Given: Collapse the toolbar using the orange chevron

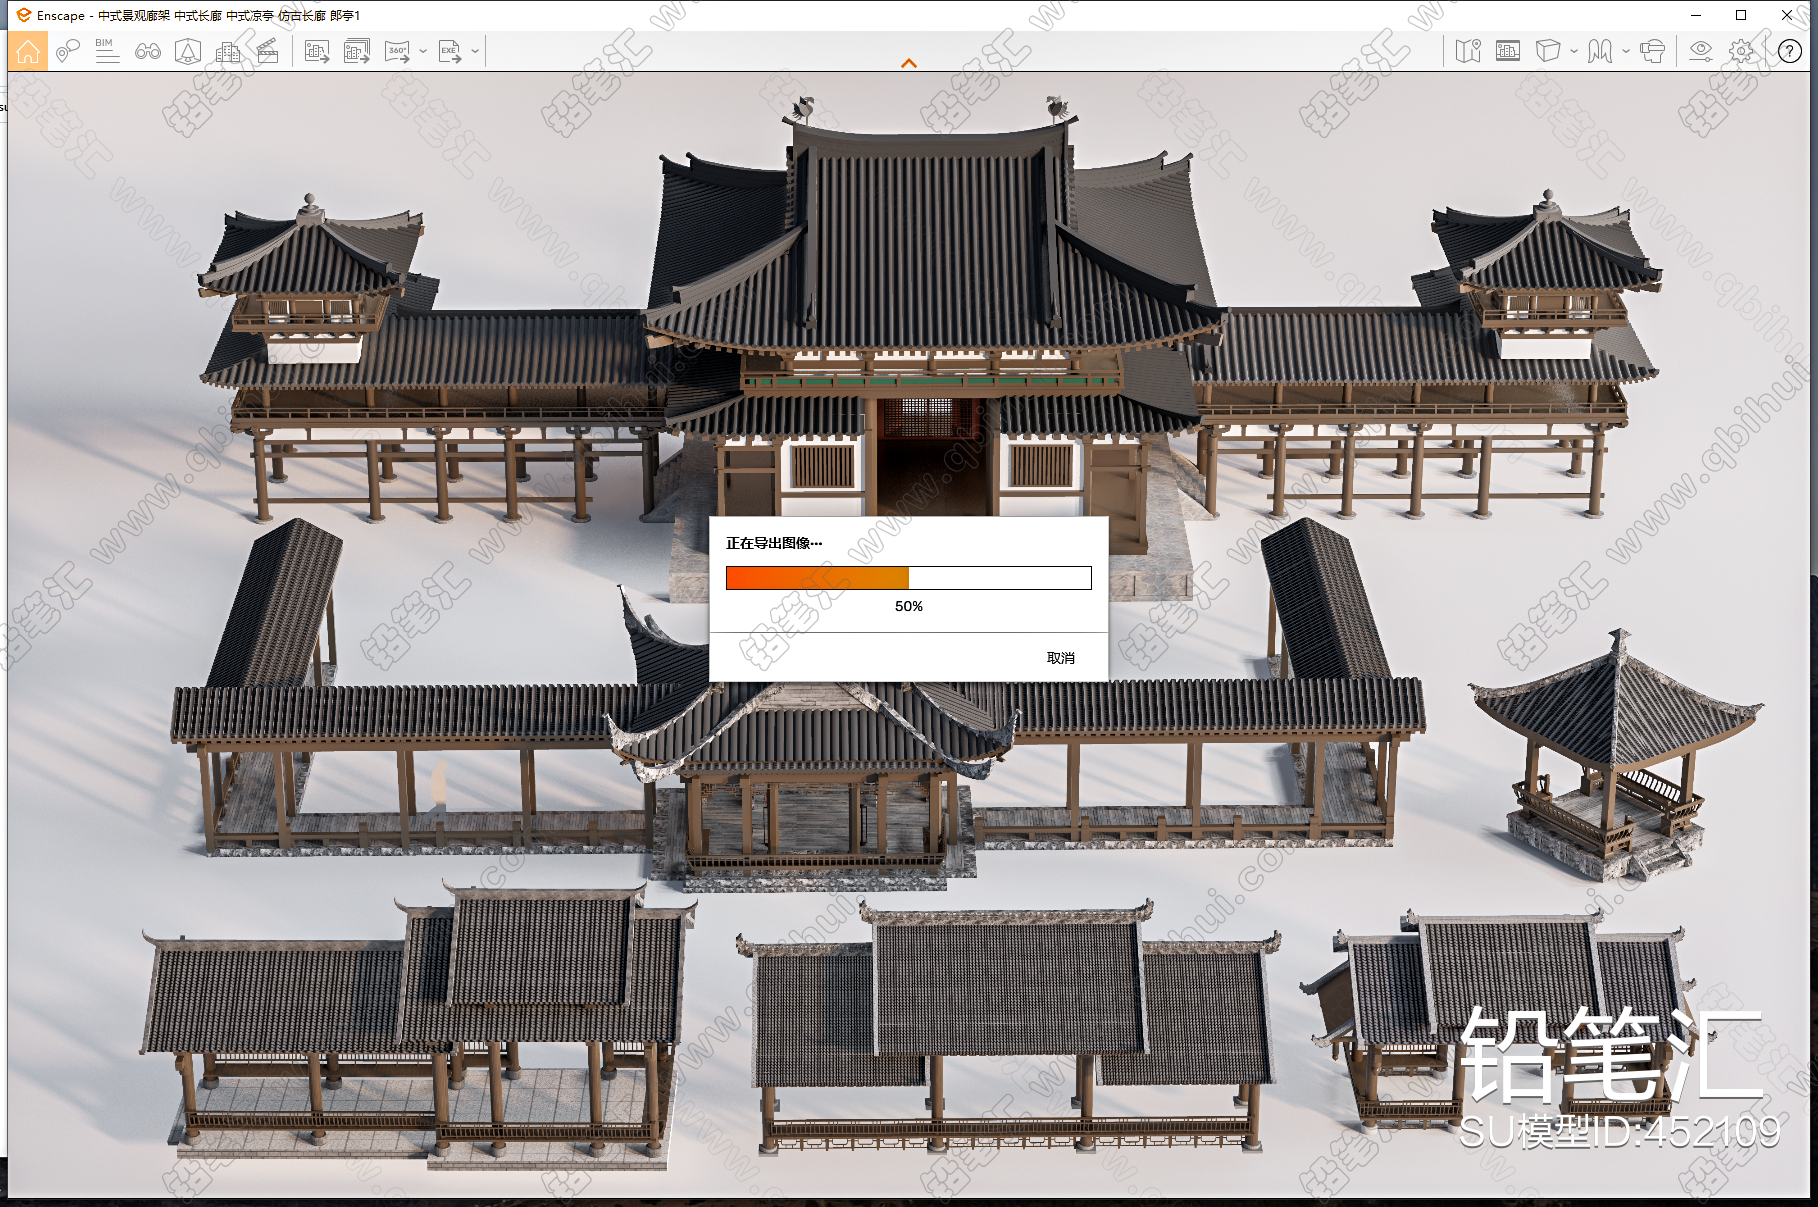Looking at the screenshot, I should [909, 63].
